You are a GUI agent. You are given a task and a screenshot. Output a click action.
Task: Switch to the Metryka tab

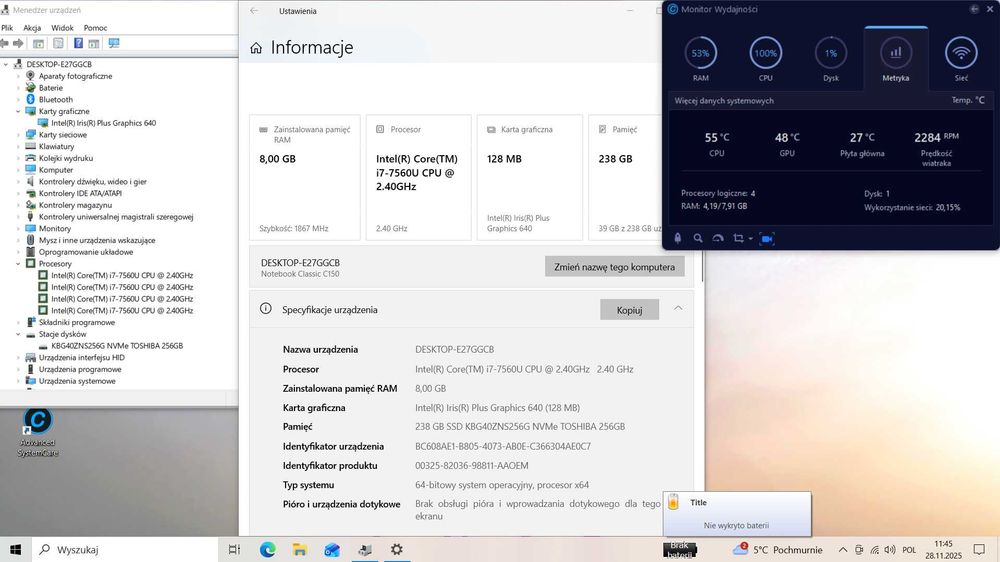895,57
